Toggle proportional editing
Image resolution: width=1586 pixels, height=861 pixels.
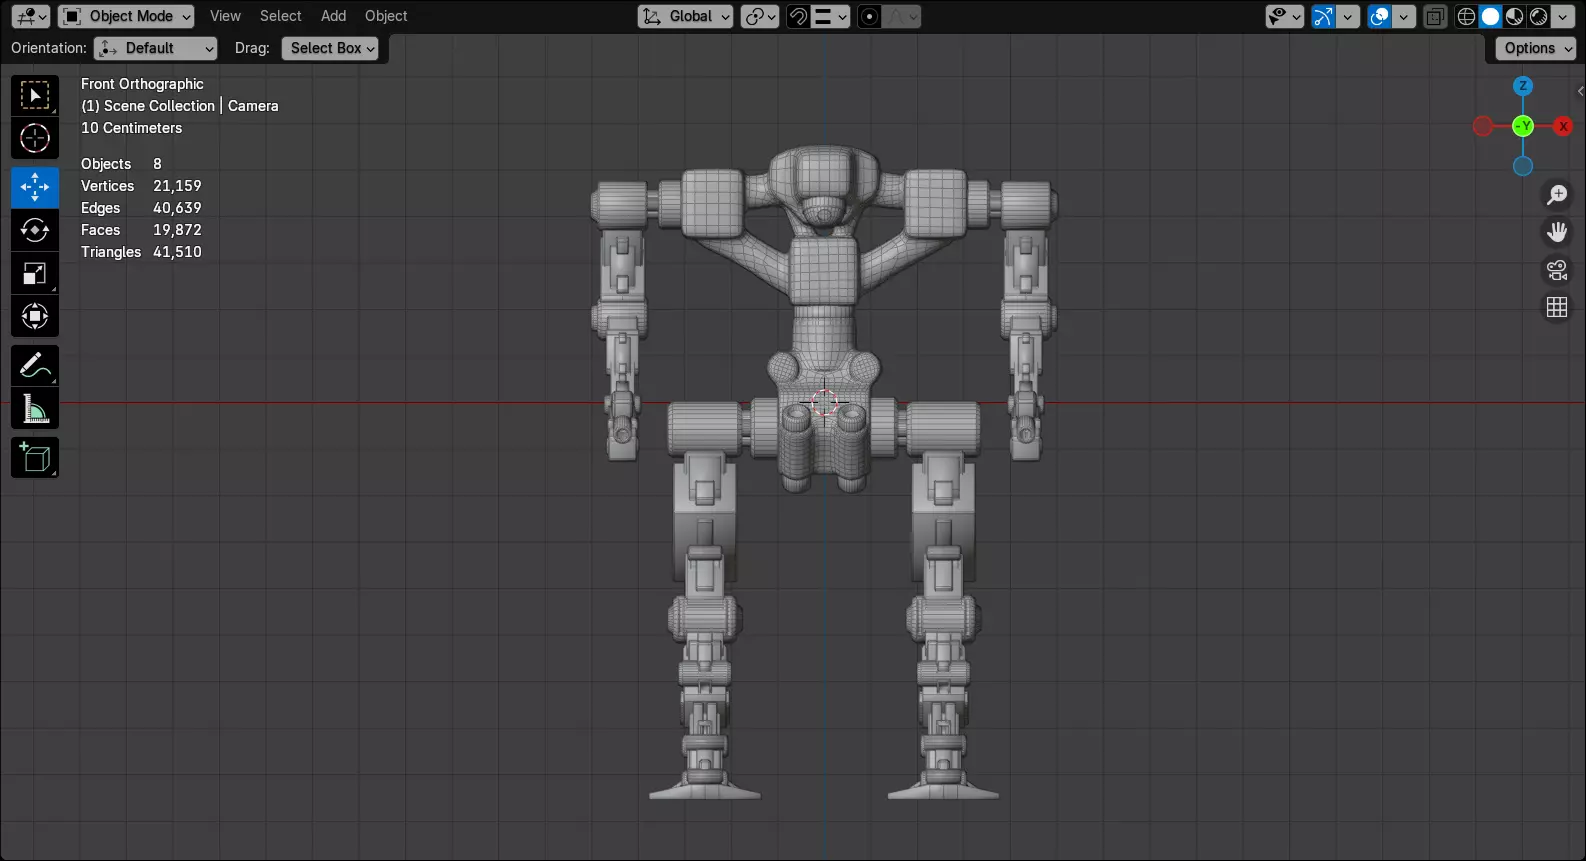click(870, 16)
